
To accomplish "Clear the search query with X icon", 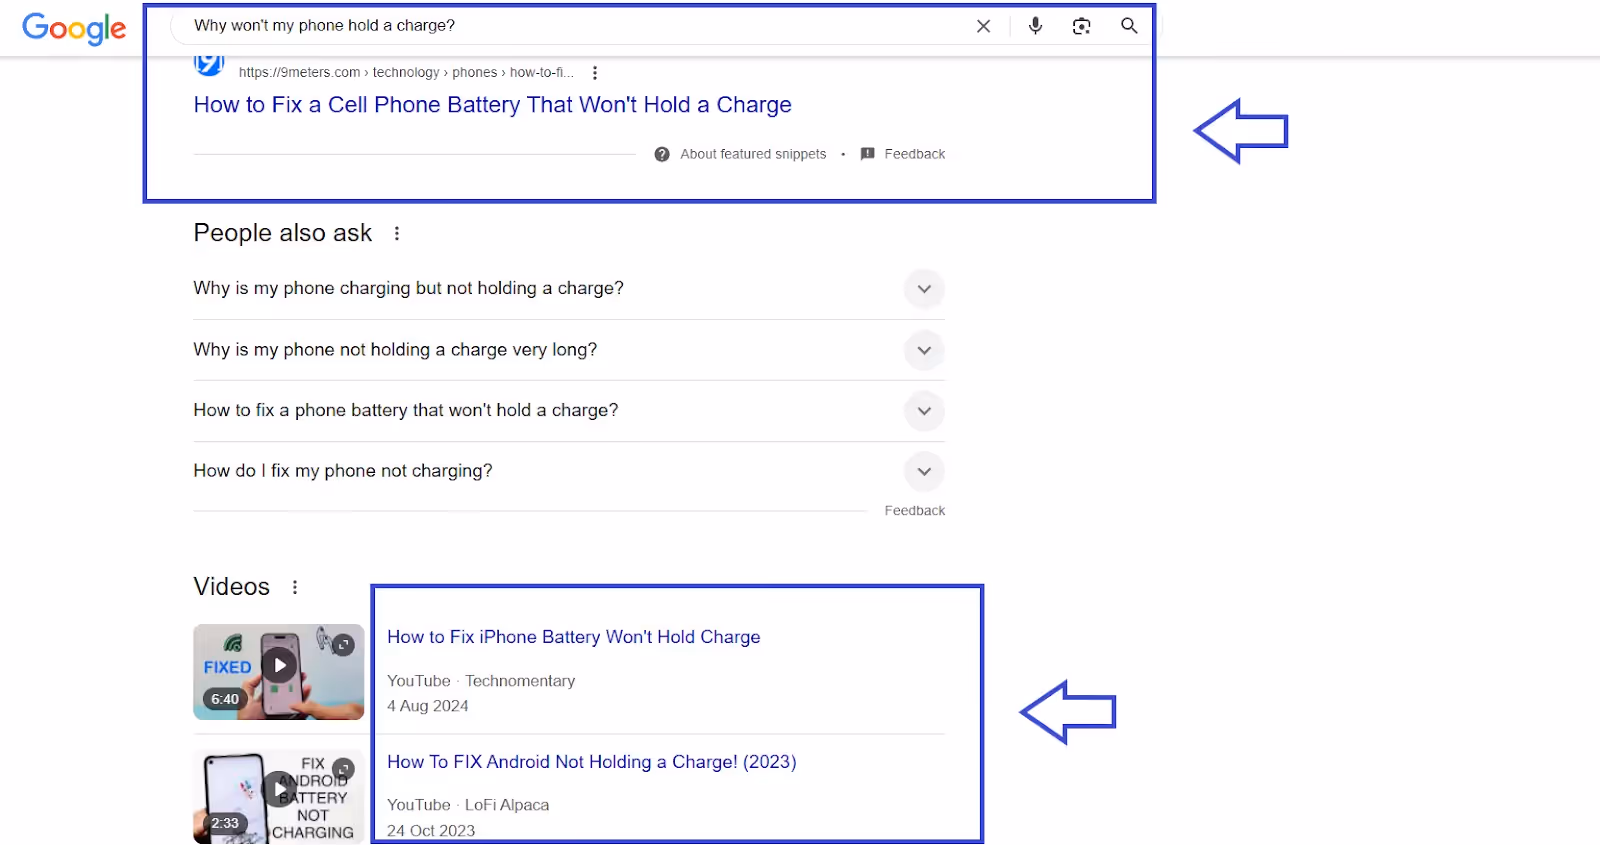I will click(983, 26).
